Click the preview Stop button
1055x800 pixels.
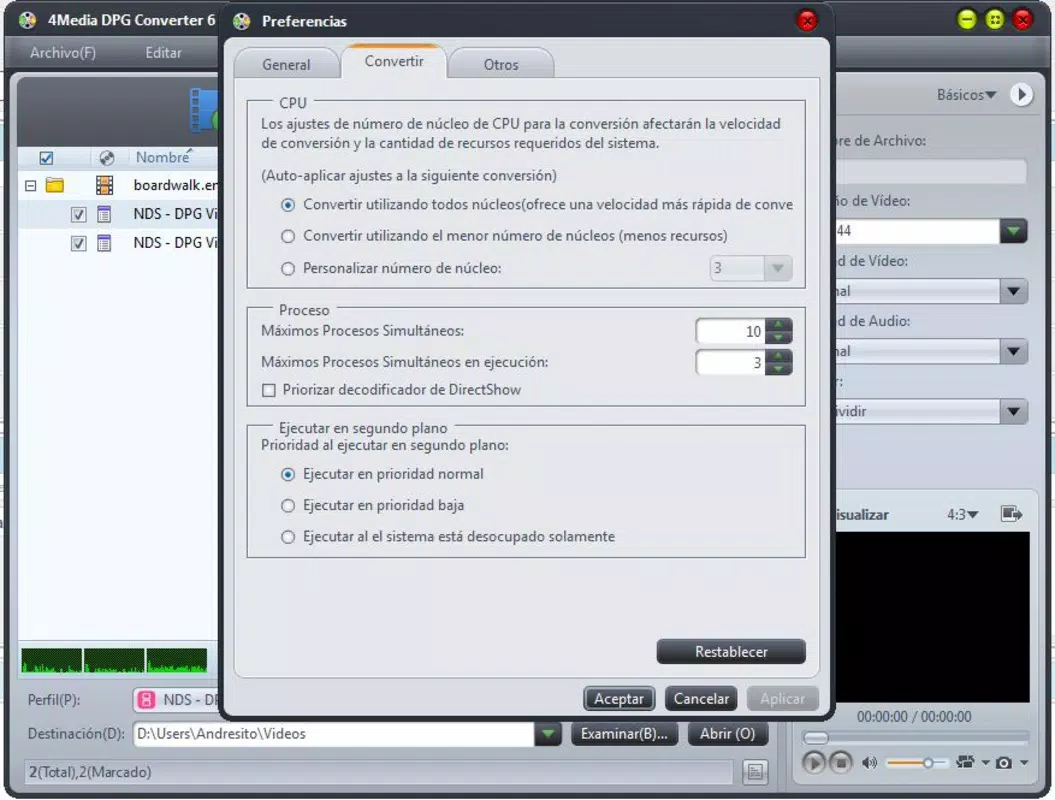tap(840, 763)
